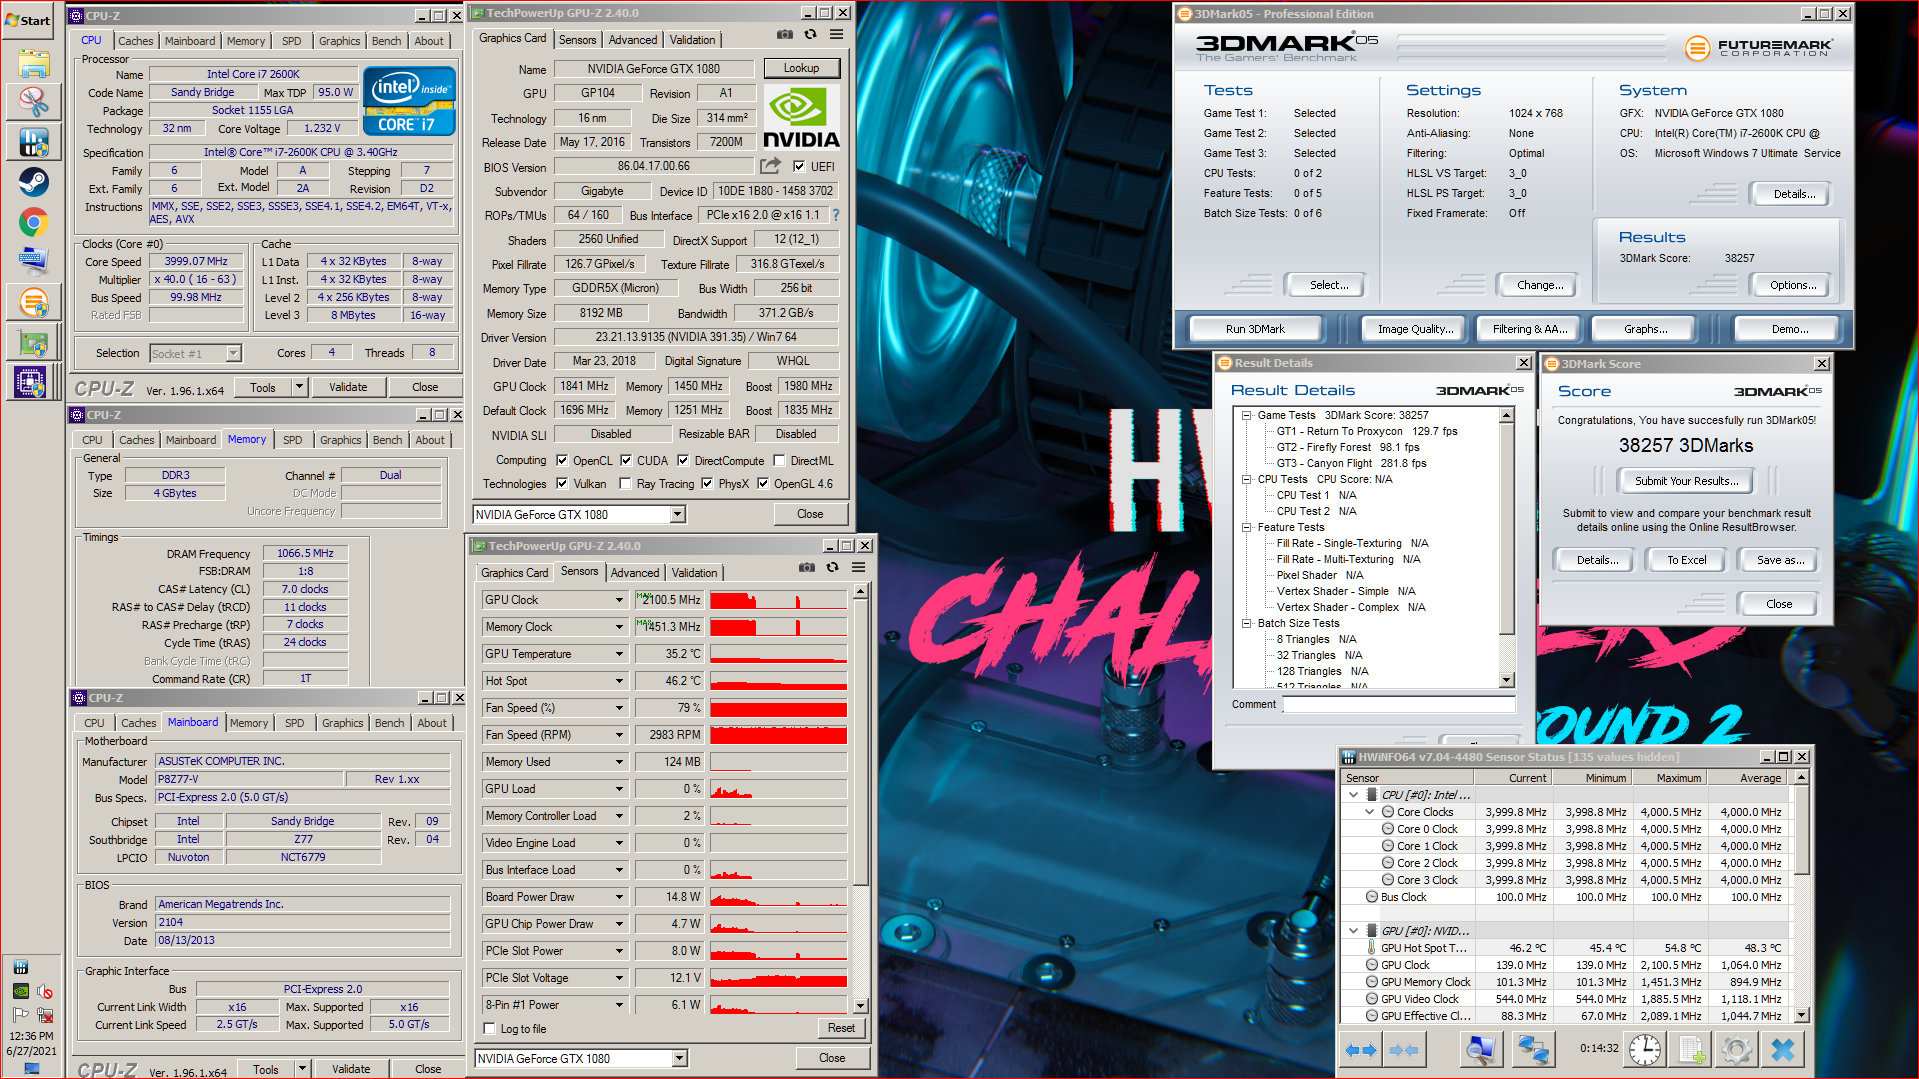Image resolution: width=1919 pixels, height=1079 pixels.
Task: Open the Board Power Draw sensor dropdown
Action: [x=619, y=897]
